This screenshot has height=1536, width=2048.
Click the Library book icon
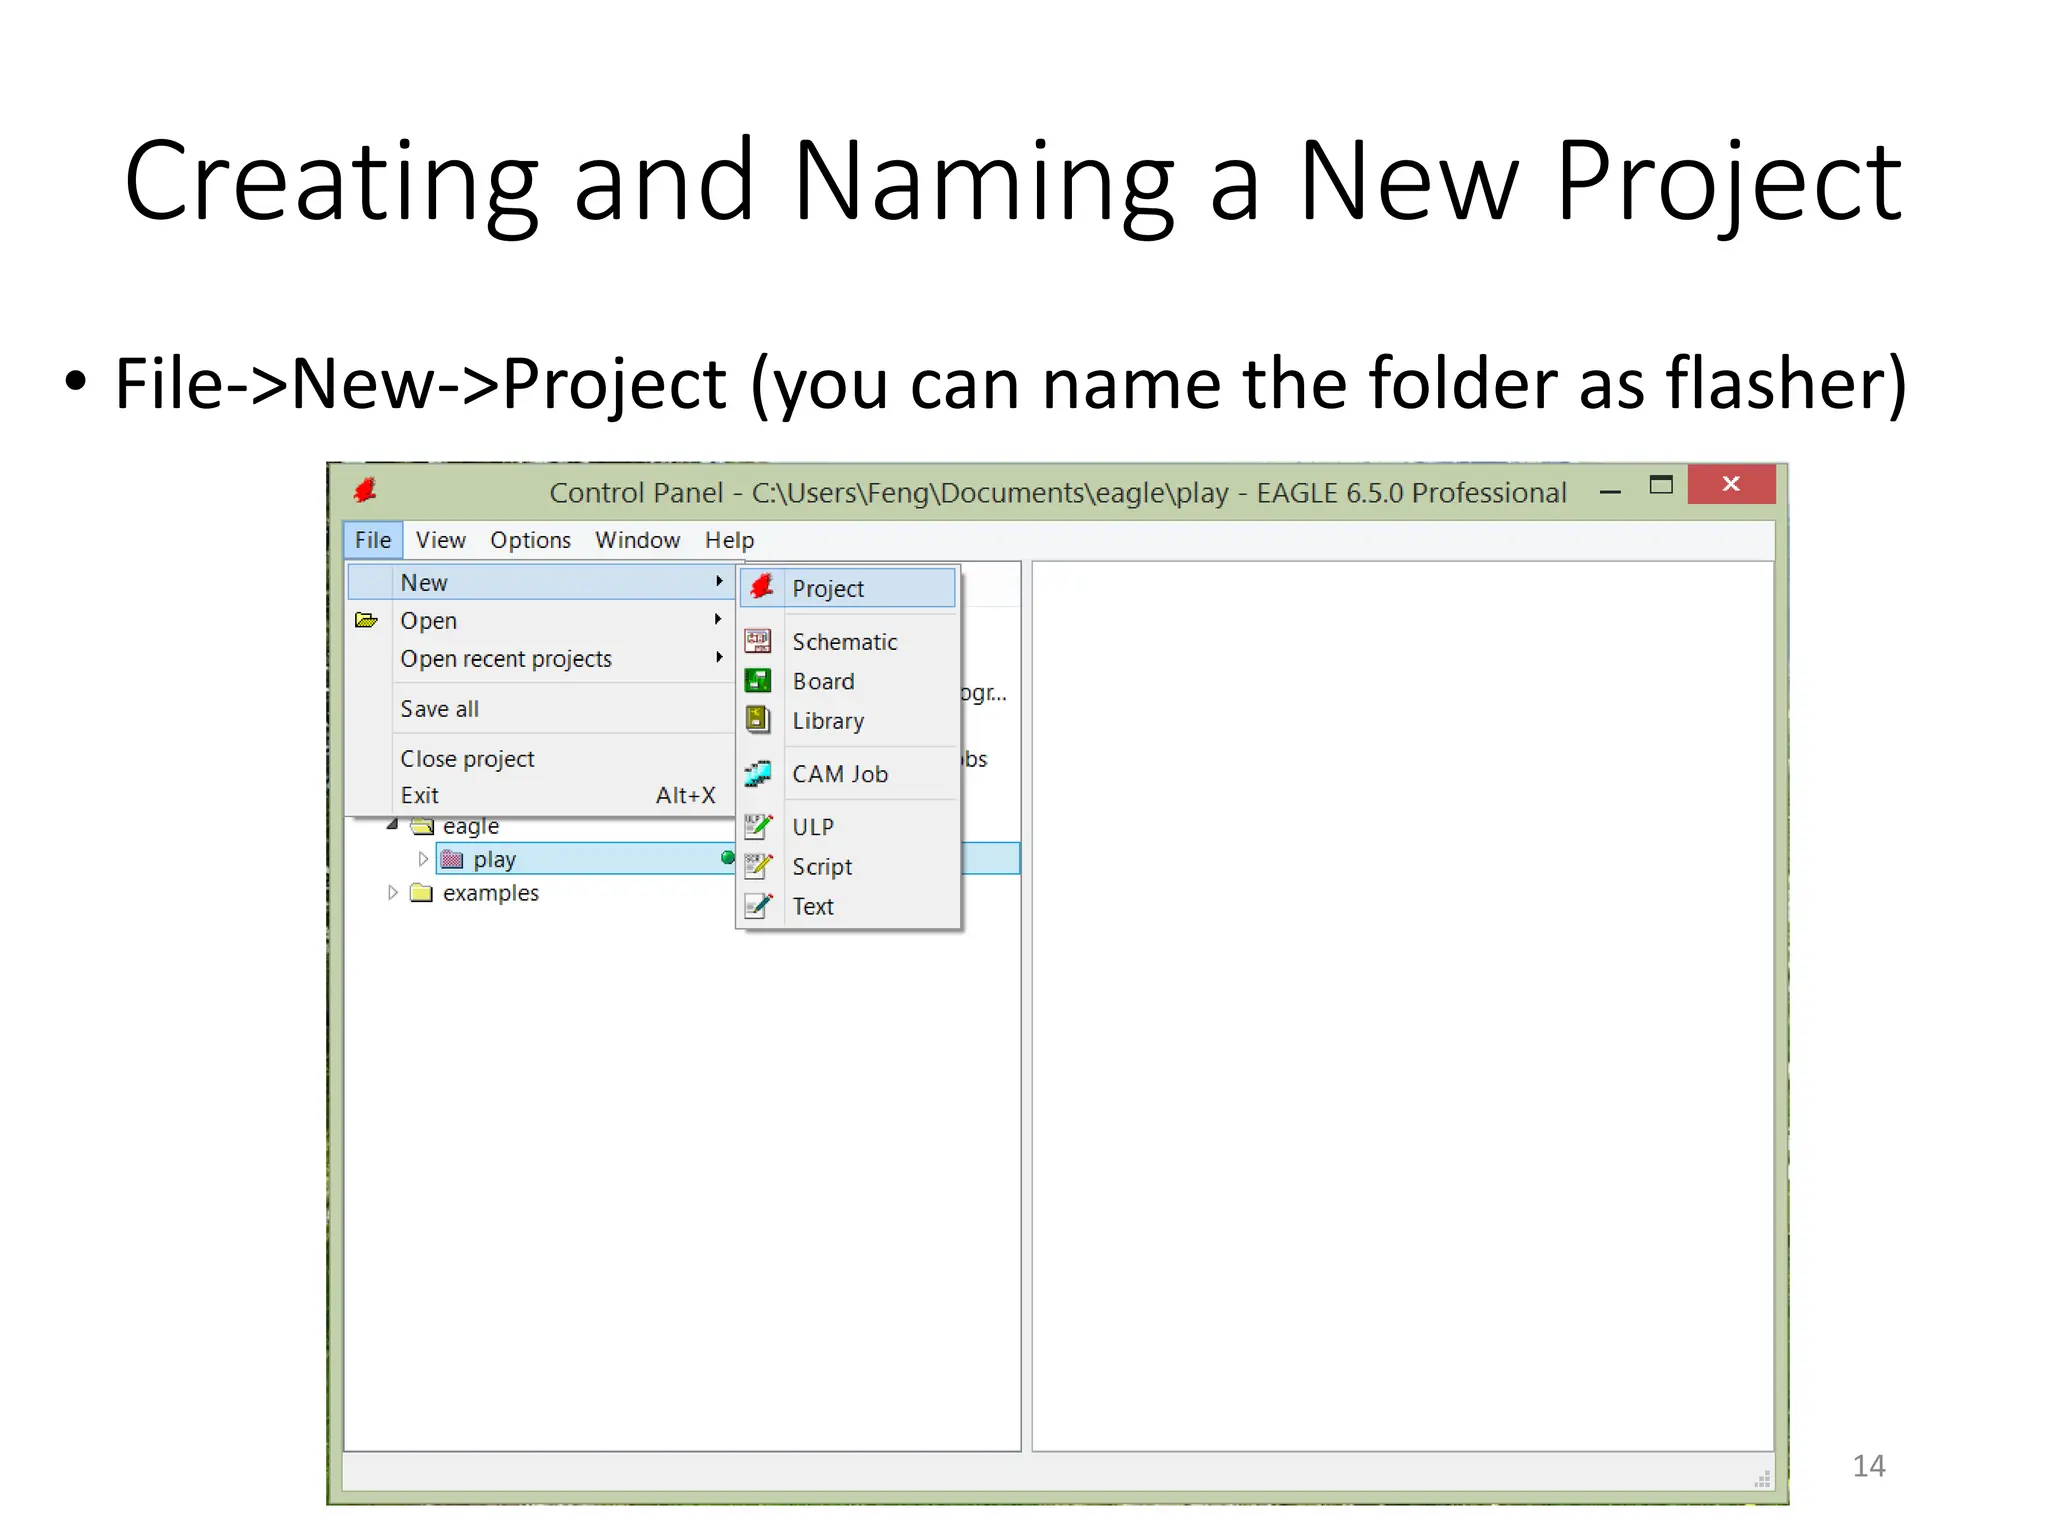pyautogui.click(x=758, y=720)
